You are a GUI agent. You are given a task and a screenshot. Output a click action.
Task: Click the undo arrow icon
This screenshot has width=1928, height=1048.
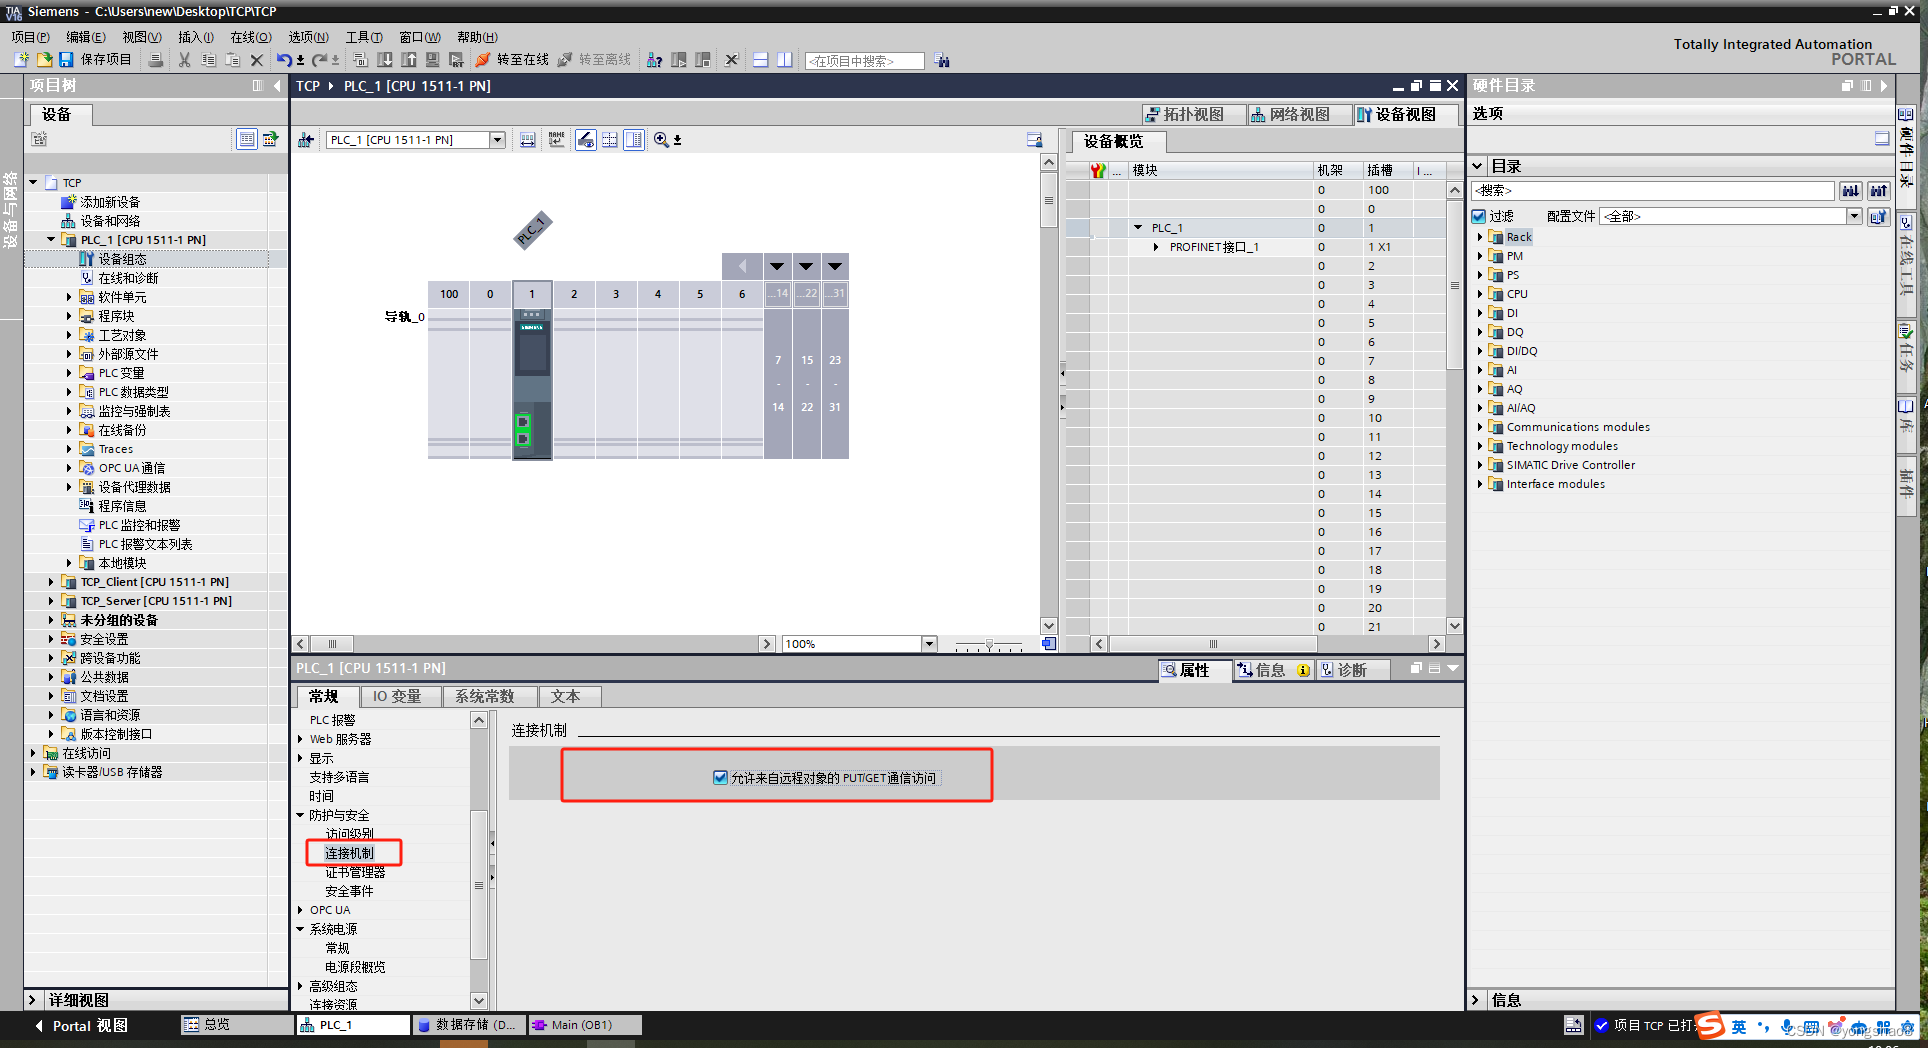(284, 60)
